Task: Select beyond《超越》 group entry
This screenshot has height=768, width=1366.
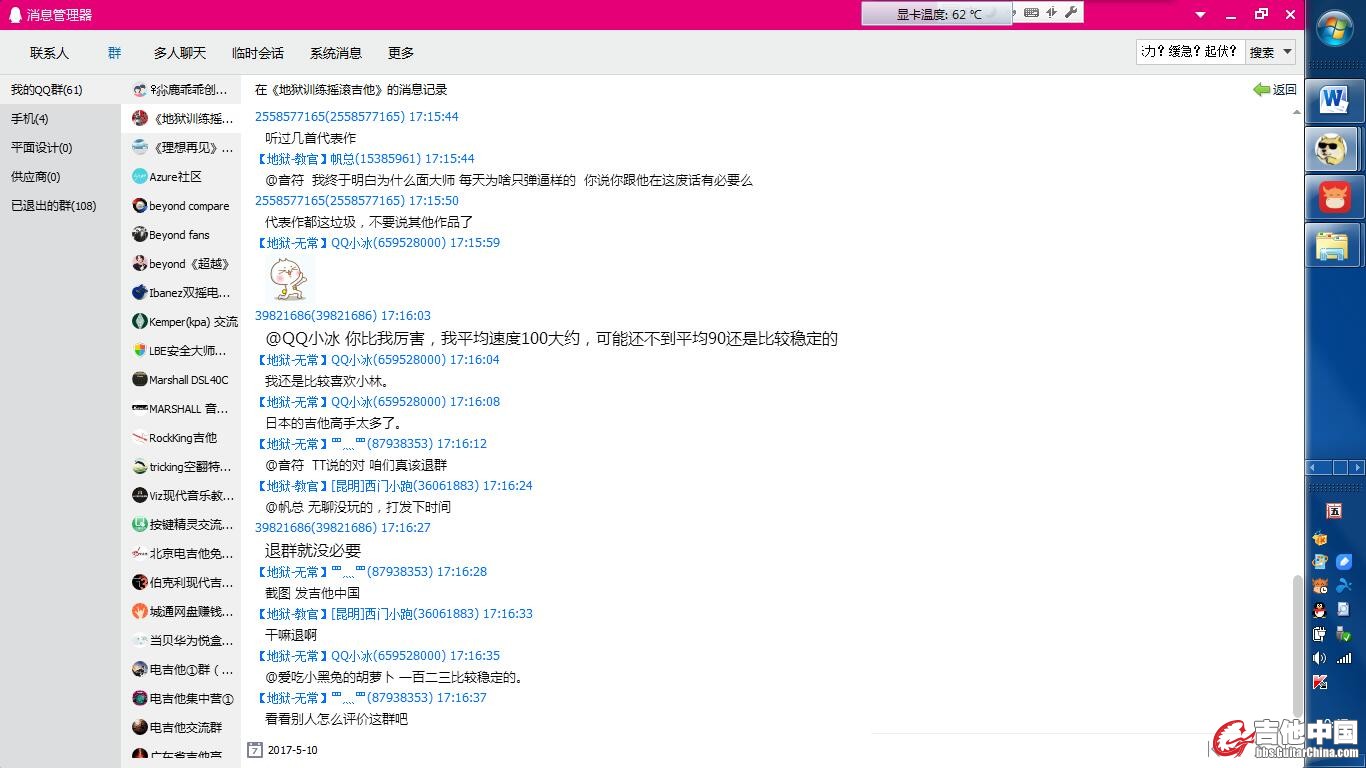Action: (181, 263)
